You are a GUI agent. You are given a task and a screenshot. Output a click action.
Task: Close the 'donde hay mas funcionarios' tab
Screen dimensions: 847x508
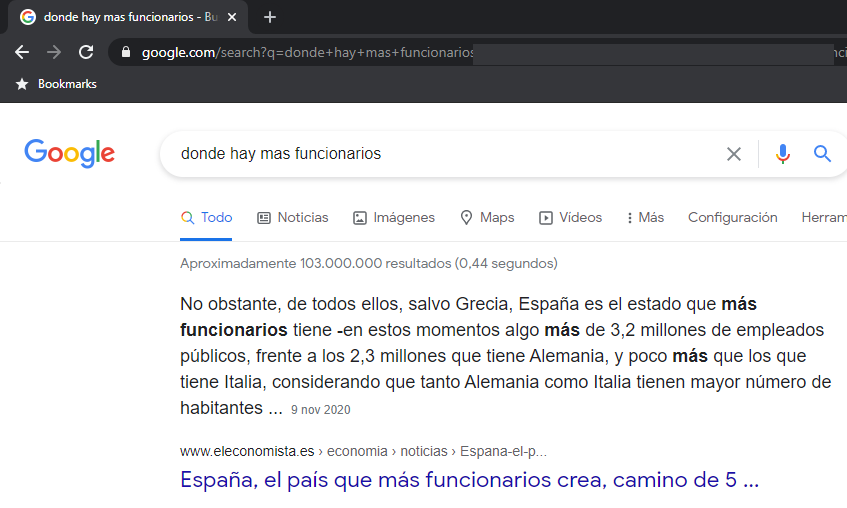pos(232,17)
